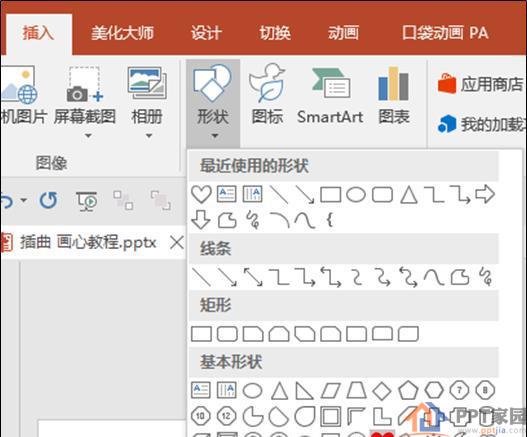Screen dimensions: 527x437
Task: Select decagon (10) in 基本形状
Action: click(x=201, y=416)
